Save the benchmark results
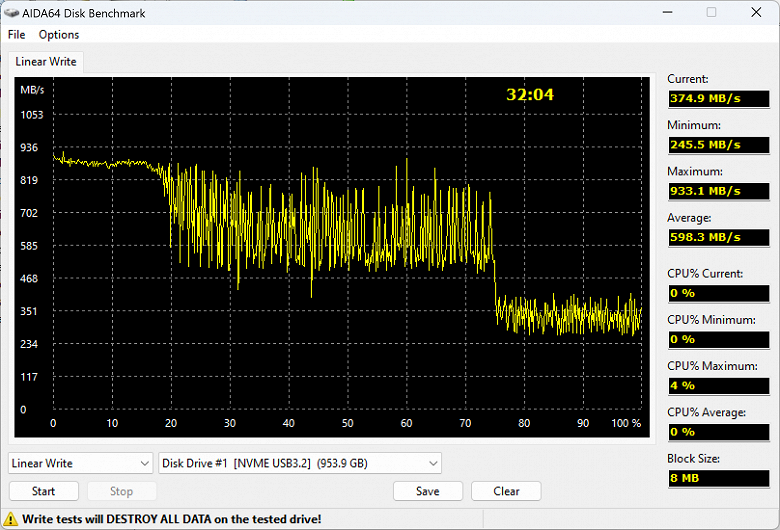The width and height of the screenshot is (780, 530). [428, 491]
